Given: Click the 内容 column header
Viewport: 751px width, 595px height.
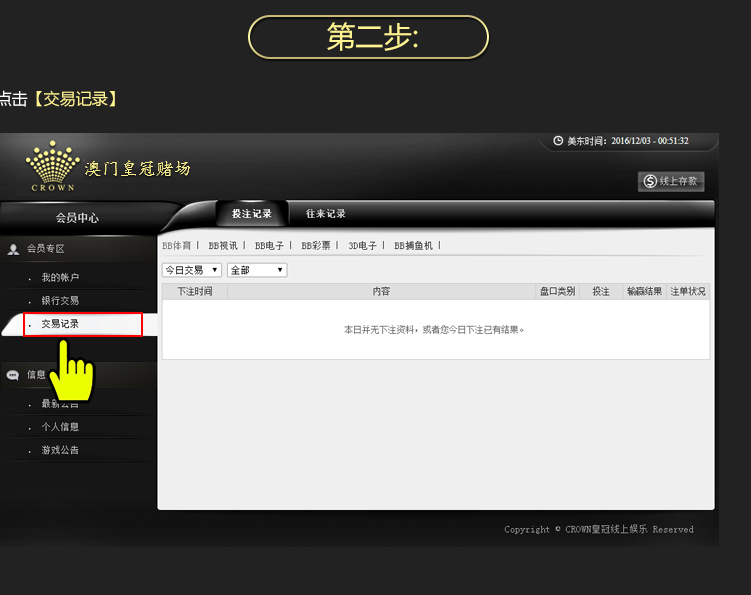Looking at the screenshot, I should click(381, 291).
